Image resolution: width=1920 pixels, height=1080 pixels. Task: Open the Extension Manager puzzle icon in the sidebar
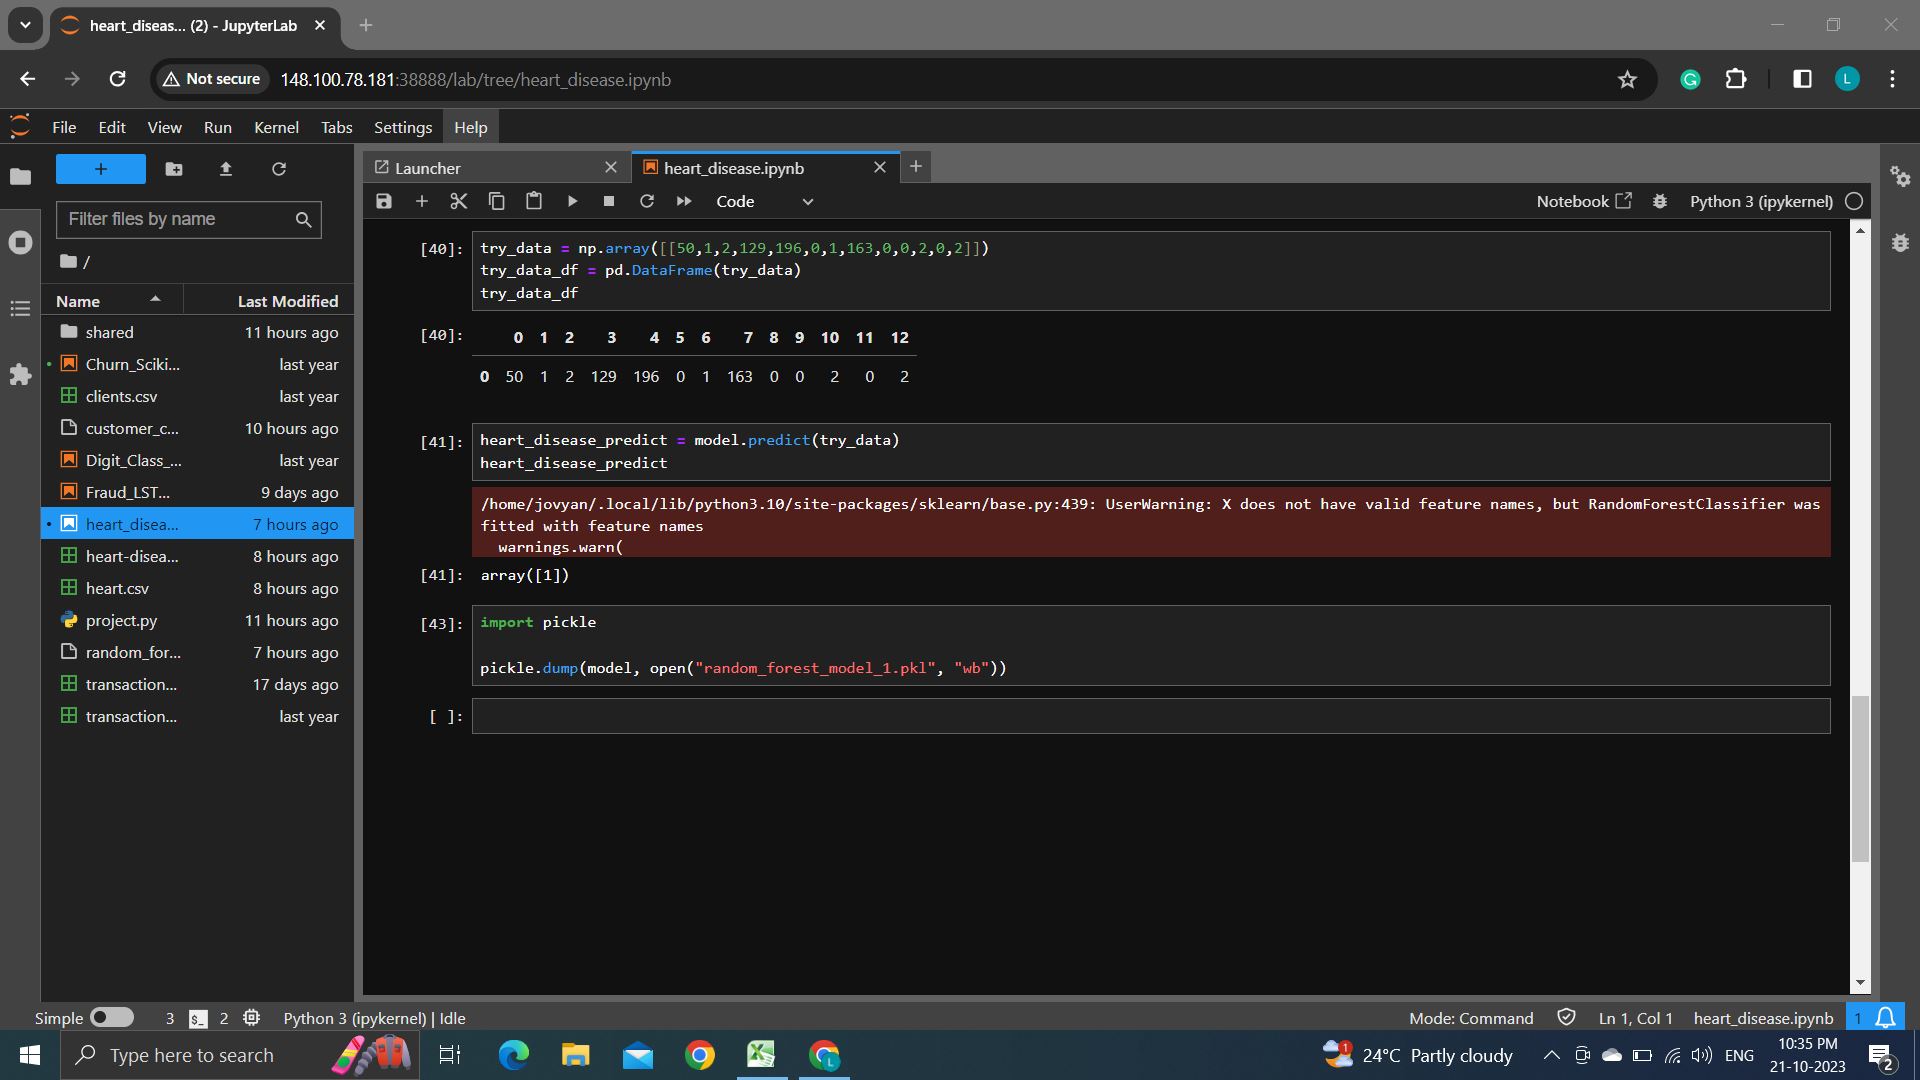click(20, 375)
